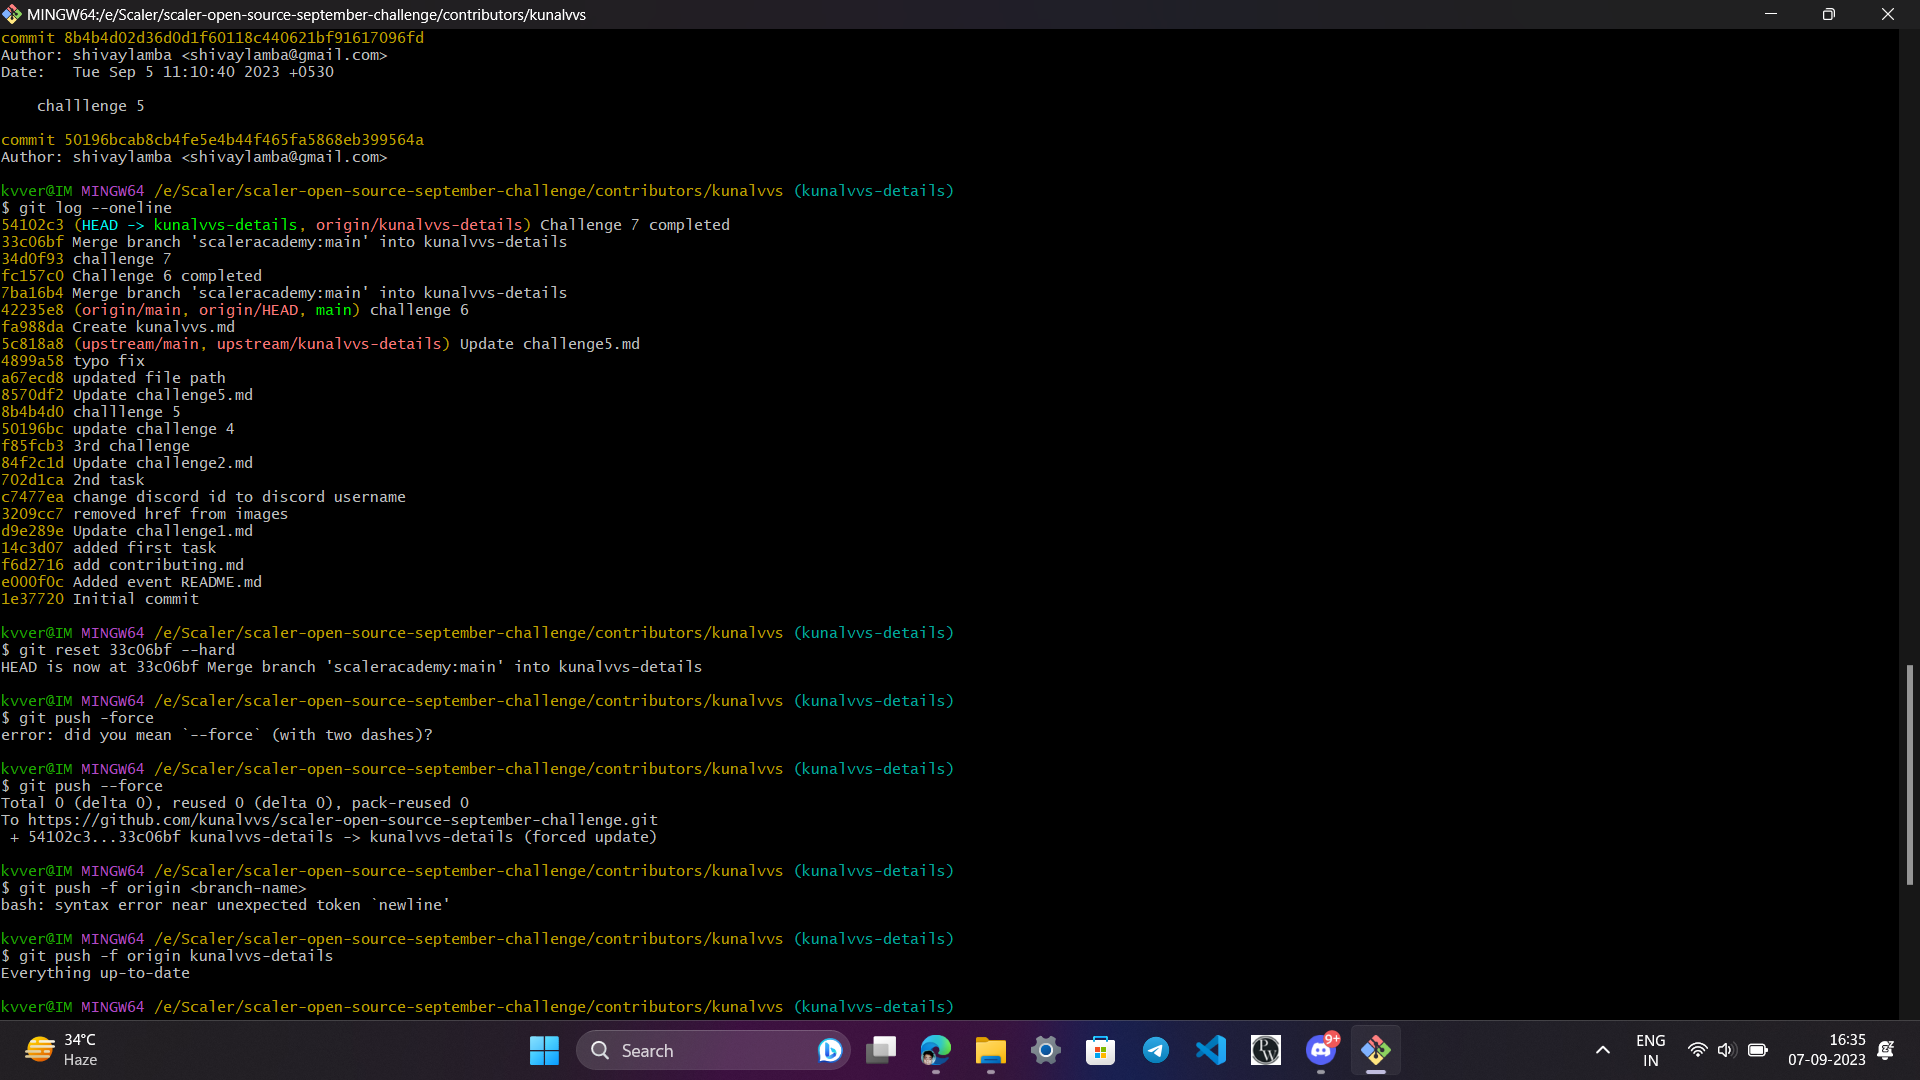1920x1080 pixels.
Task: Open the PW app in taskbar
Action: tap(1266, 1051)
